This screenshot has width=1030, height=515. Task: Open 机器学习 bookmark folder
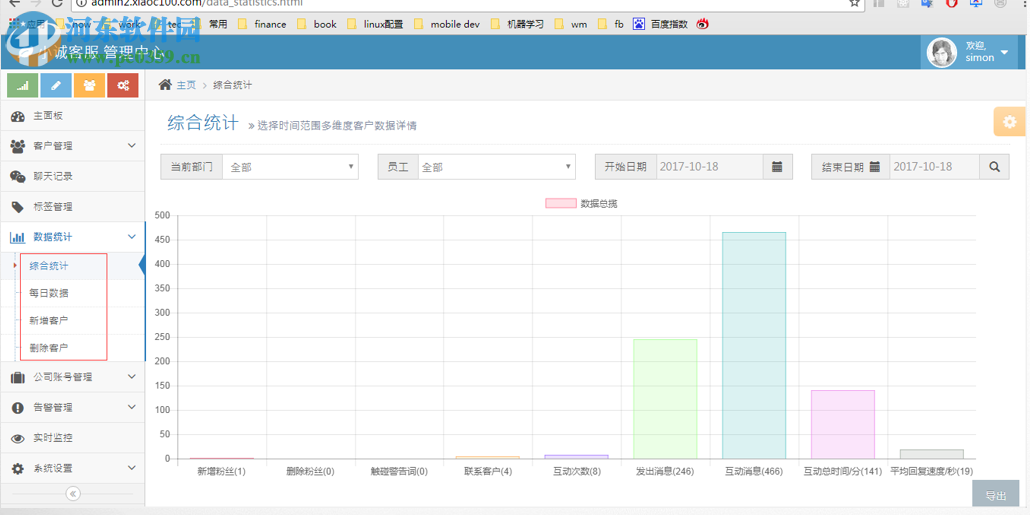[x=517, y=24]
